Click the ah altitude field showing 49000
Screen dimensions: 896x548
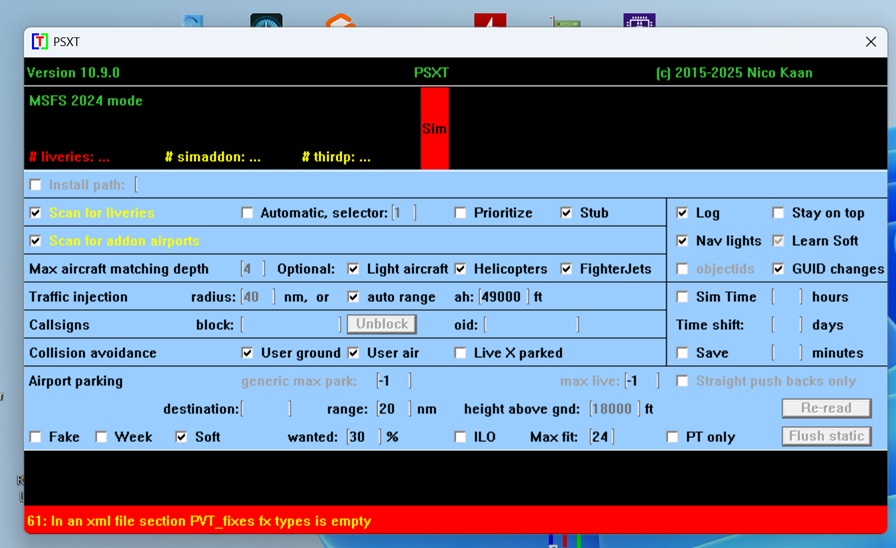click(x=503, y=297)
